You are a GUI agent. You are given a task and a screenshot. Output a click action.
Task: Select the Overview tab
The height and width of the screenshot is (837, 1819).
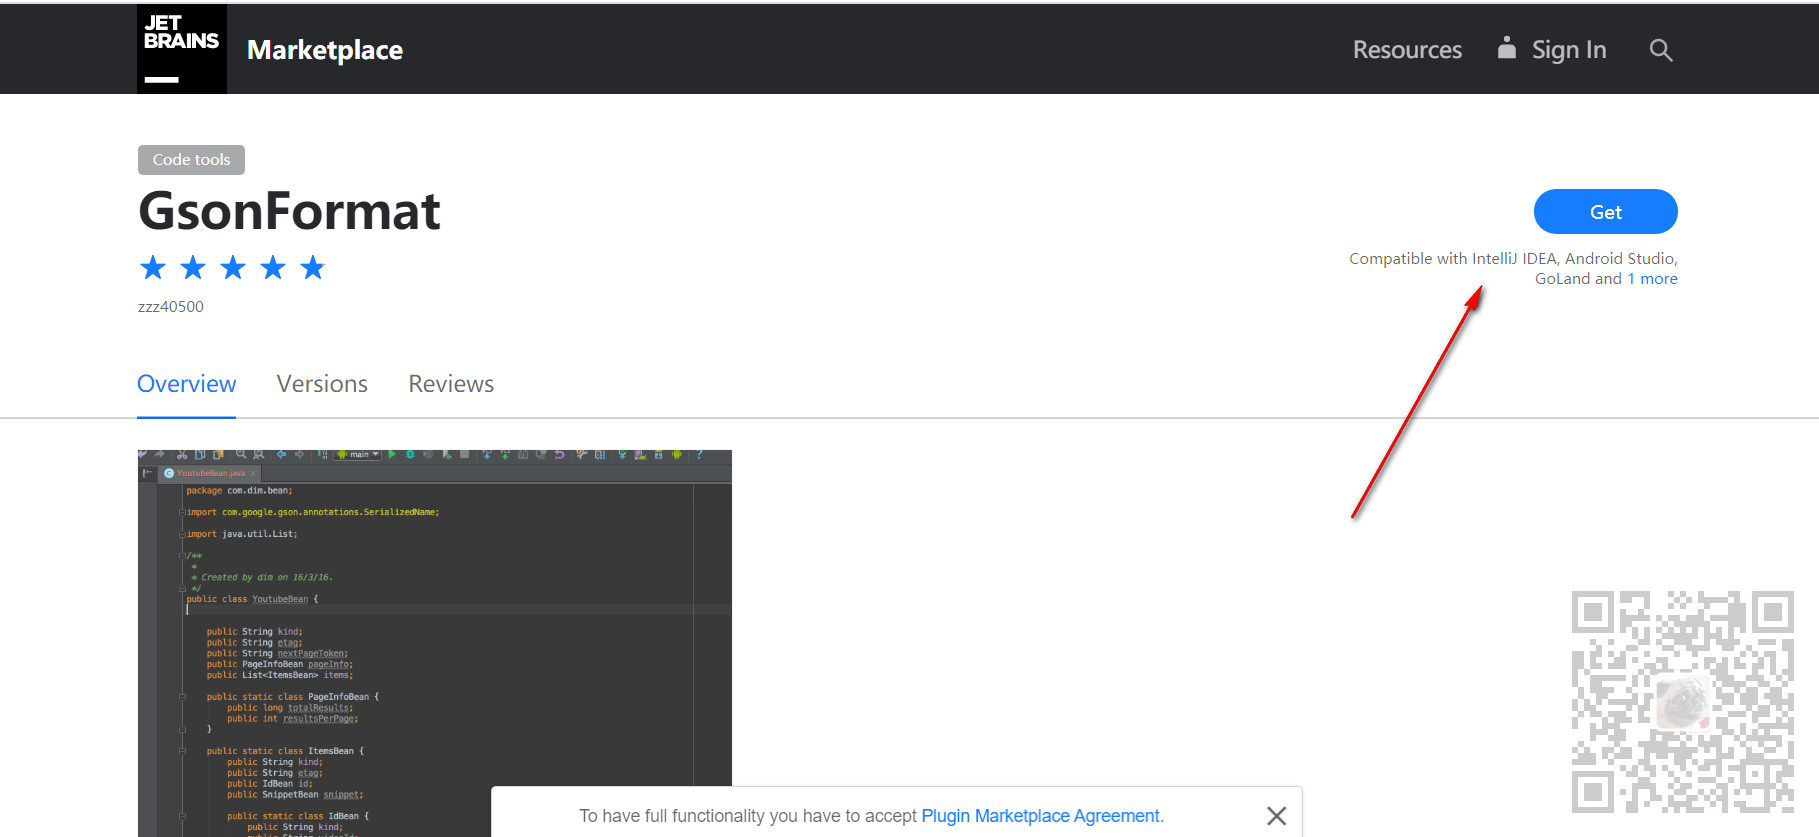[x=186, y=384]
